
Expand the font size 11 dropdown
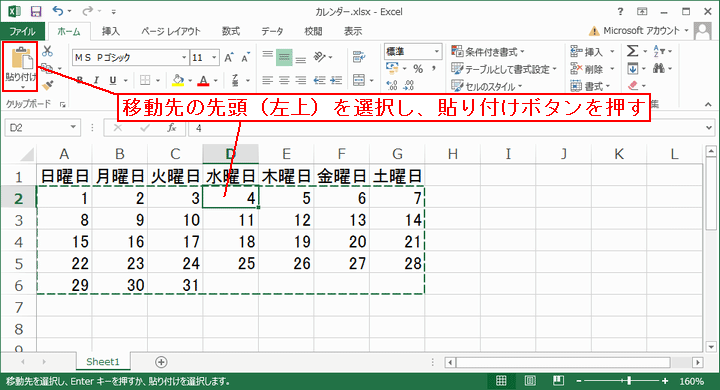tap(214, 57)
